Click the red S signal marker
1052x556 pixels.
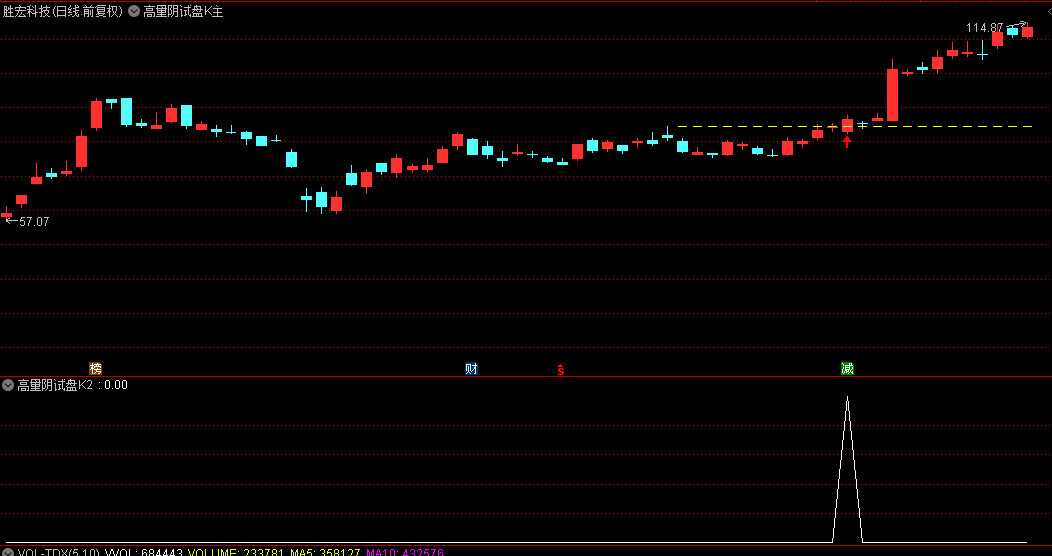click(x=561, y=369)
